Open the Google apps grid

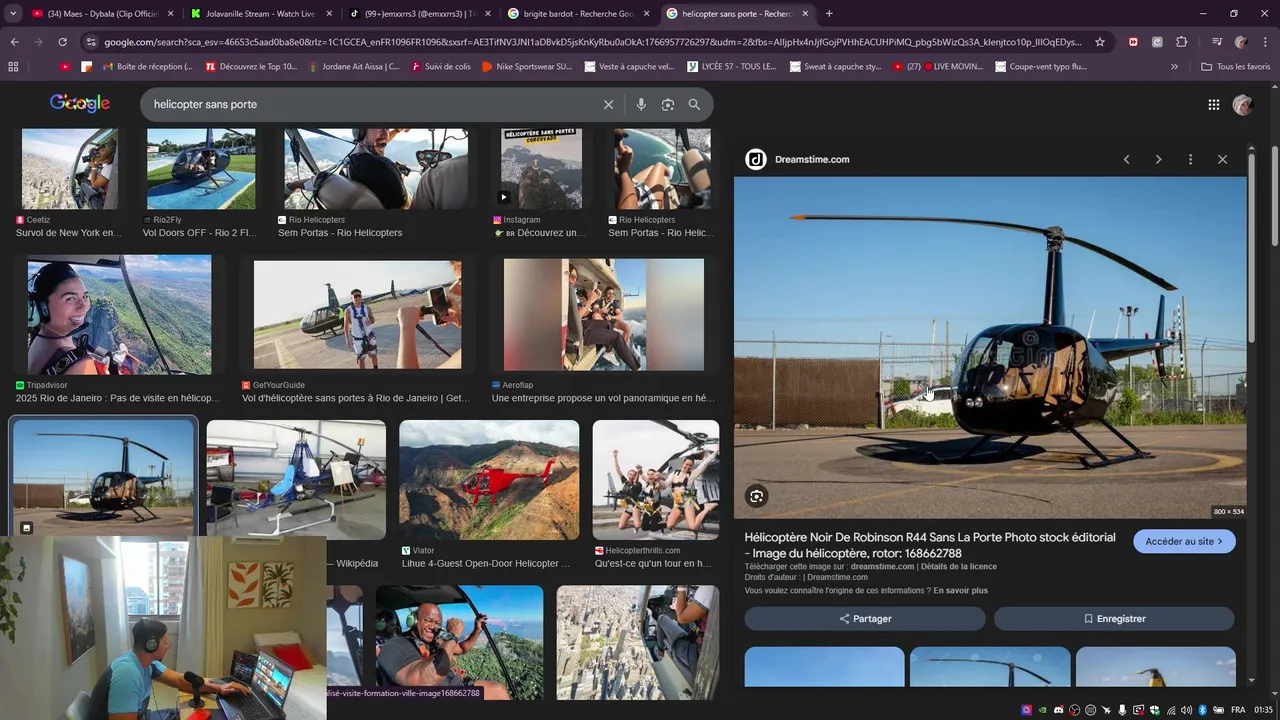1213,105
